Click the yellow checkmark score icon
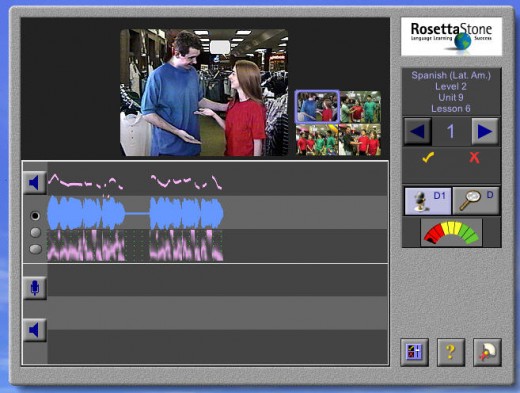Image resolution: width=520 pixels, height=393 pixels. (428, 157)
